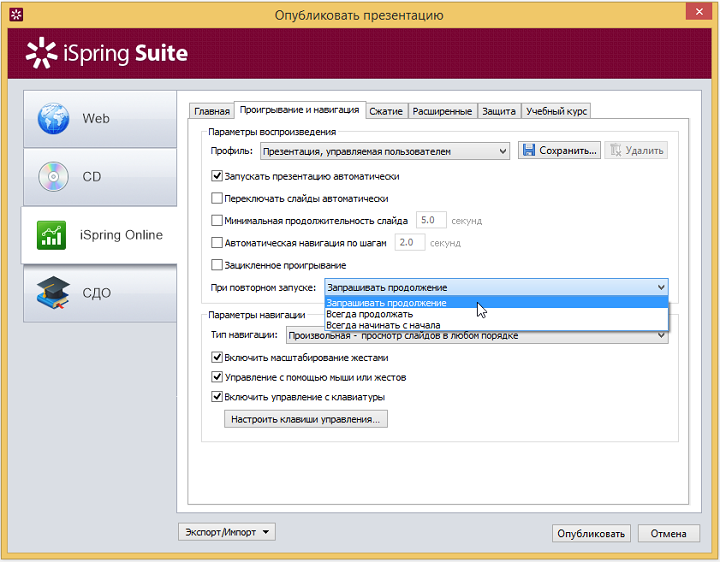Click the trash icon on Удалить
This screenshot has height=562, width=720.
point(615,150)
